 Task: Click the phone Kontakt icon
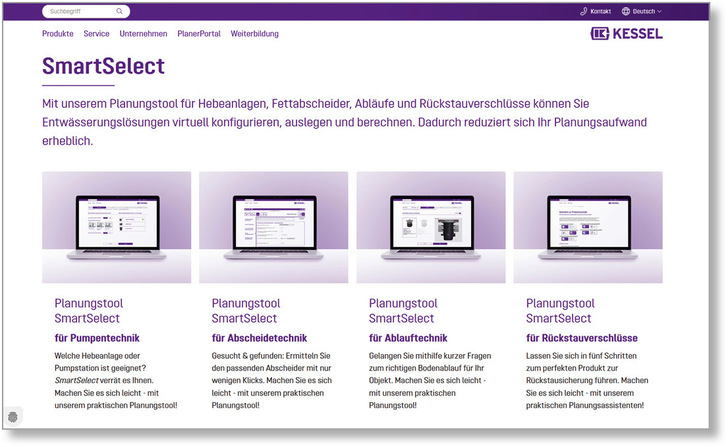[x=584, y=12]
